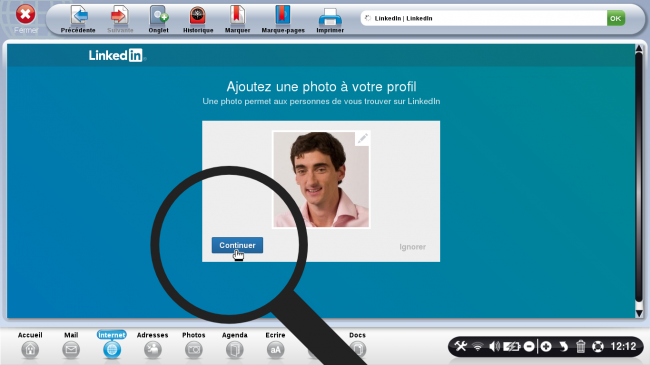
Task: Click the address bar showing LinkedIn
Action: pyautogui.click(x=483, y=18)
